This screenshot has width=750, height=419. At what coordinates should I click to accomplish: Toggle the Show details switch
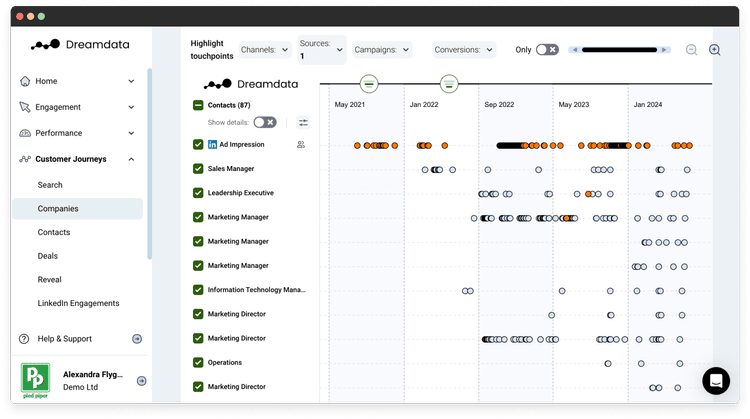pos(265,122)
